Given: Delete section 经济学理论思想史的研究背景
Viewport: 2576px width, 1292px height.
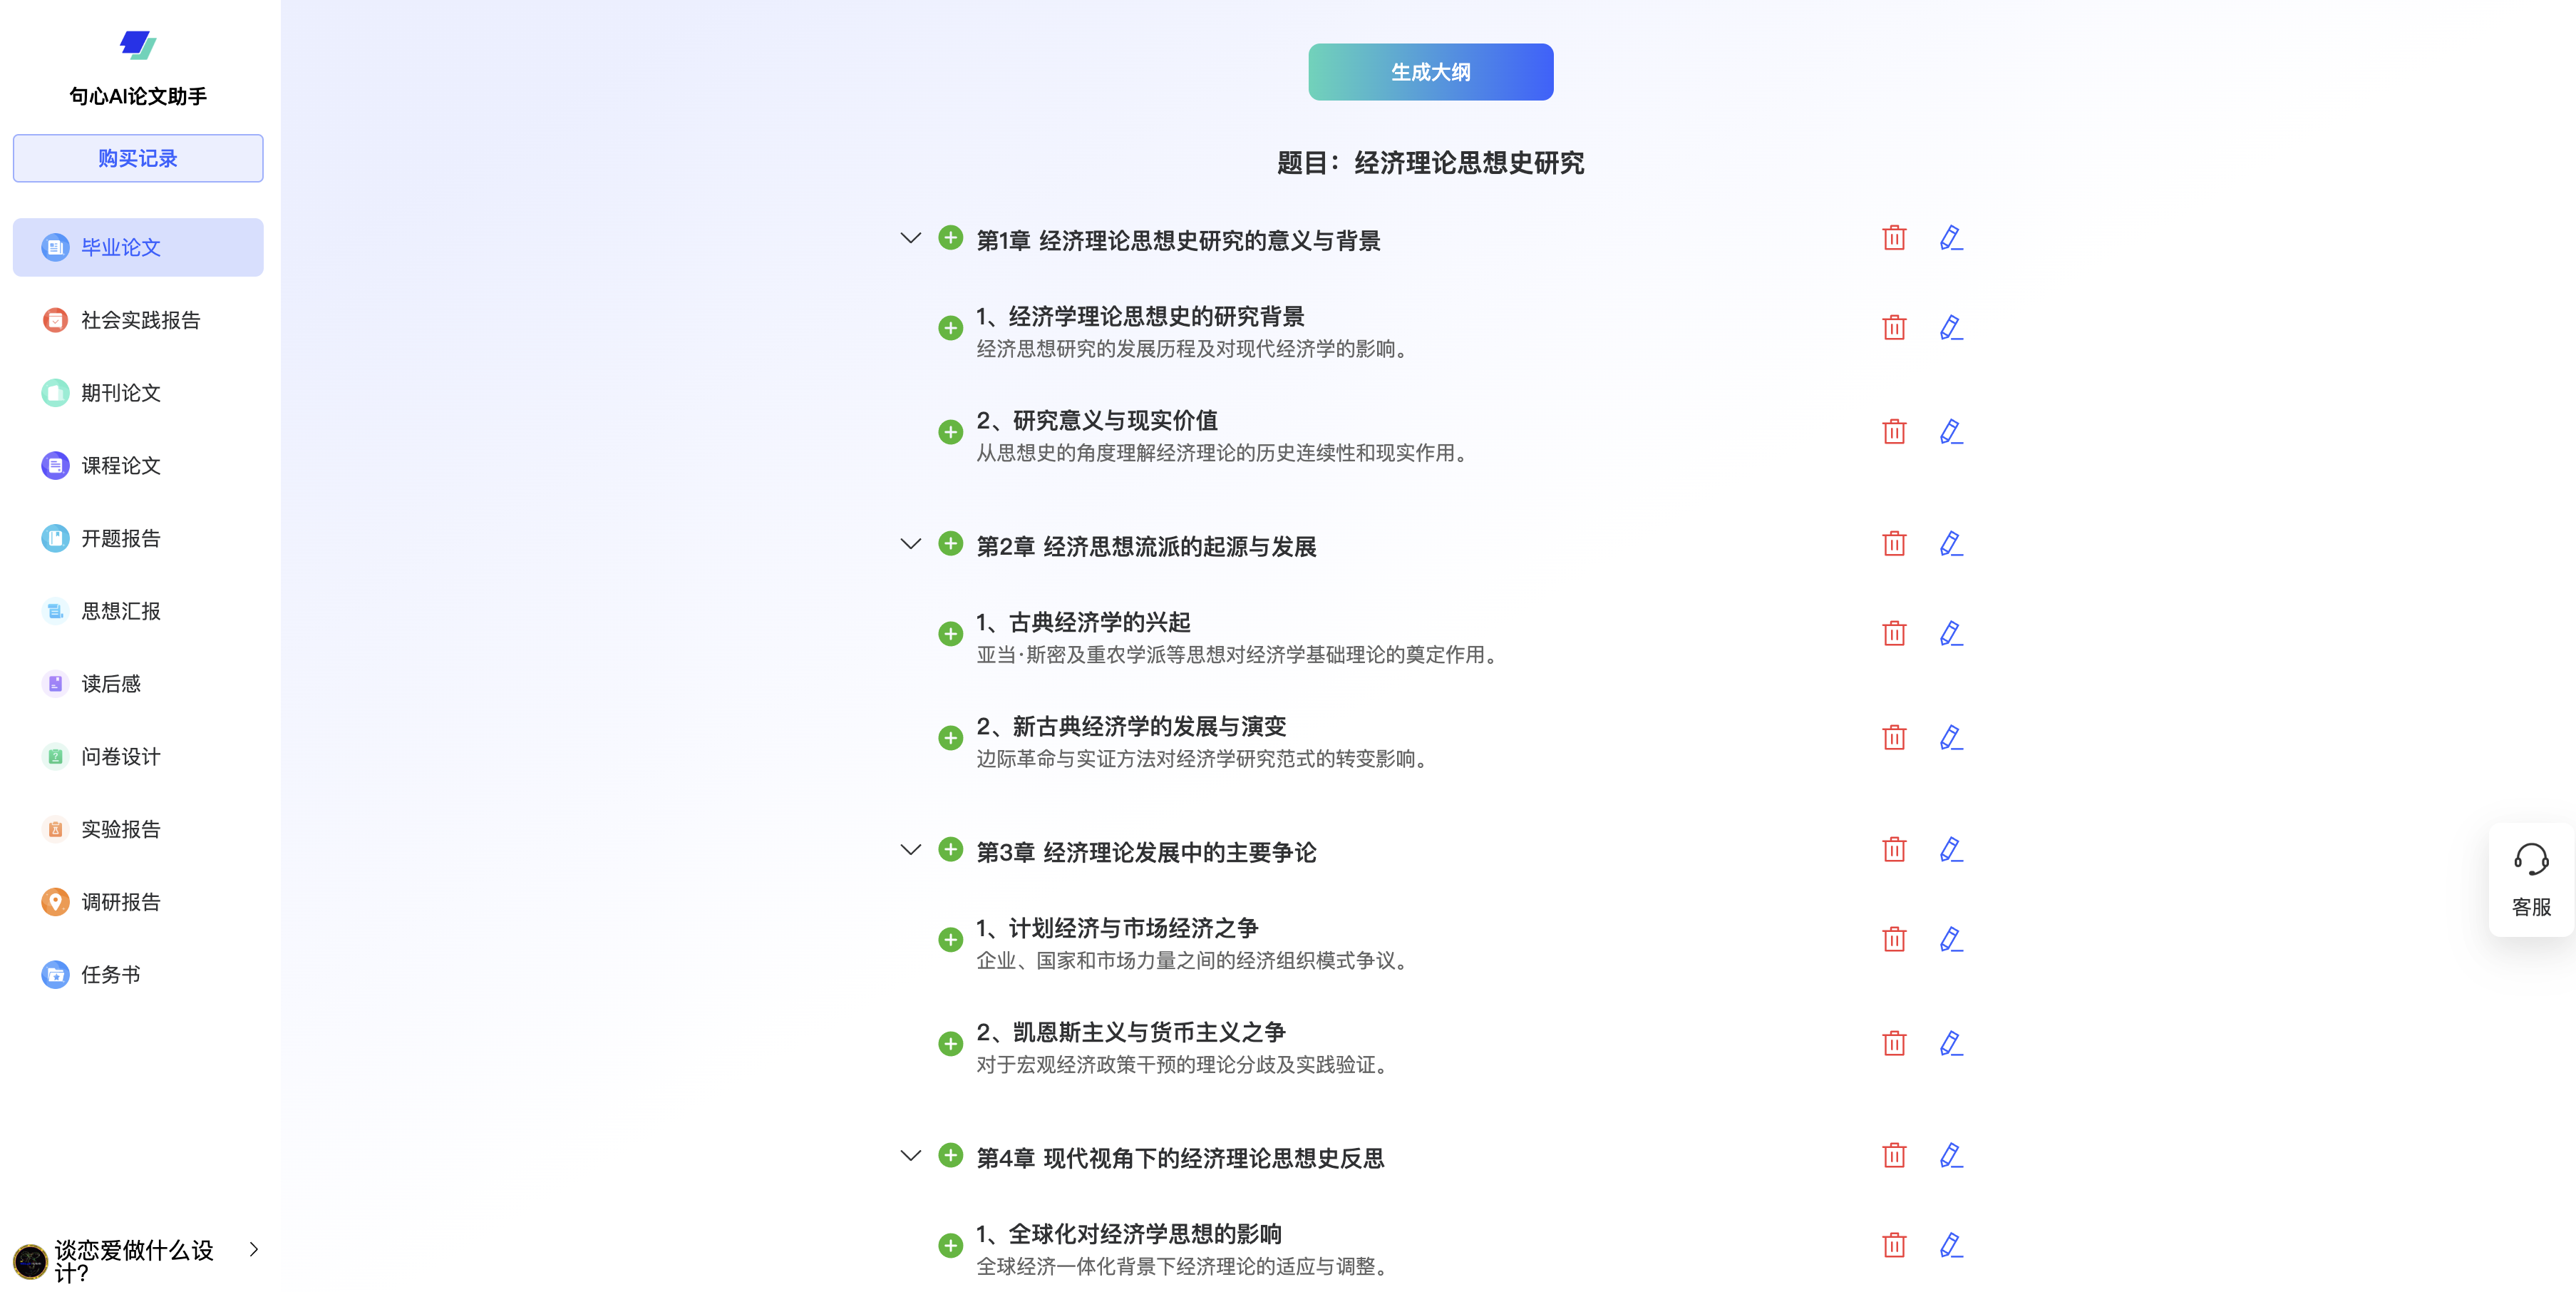Looking at the screenshot, I should coord(1894,328).
